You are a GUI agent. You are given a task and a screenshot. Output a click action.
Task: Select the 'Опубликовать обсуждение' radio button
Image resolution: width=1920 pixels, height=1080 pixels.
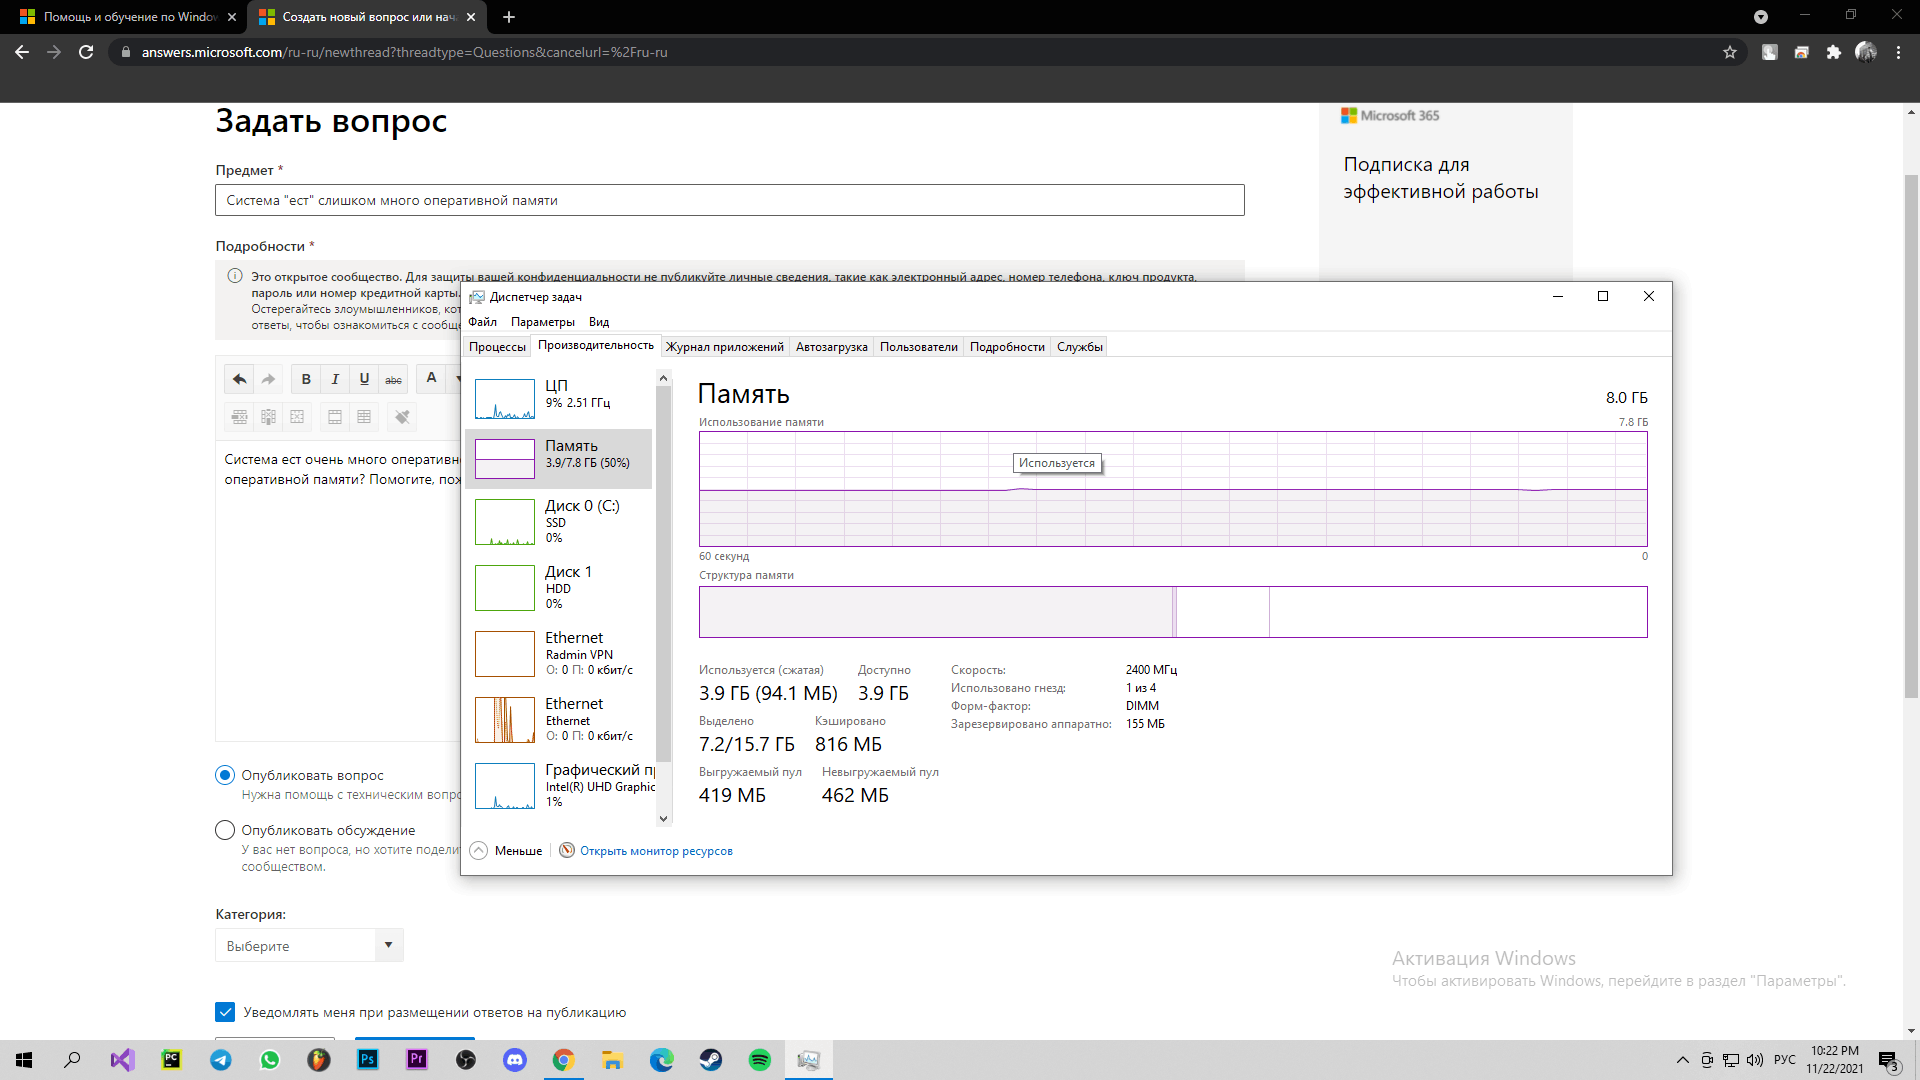click(x=225, y=830)
